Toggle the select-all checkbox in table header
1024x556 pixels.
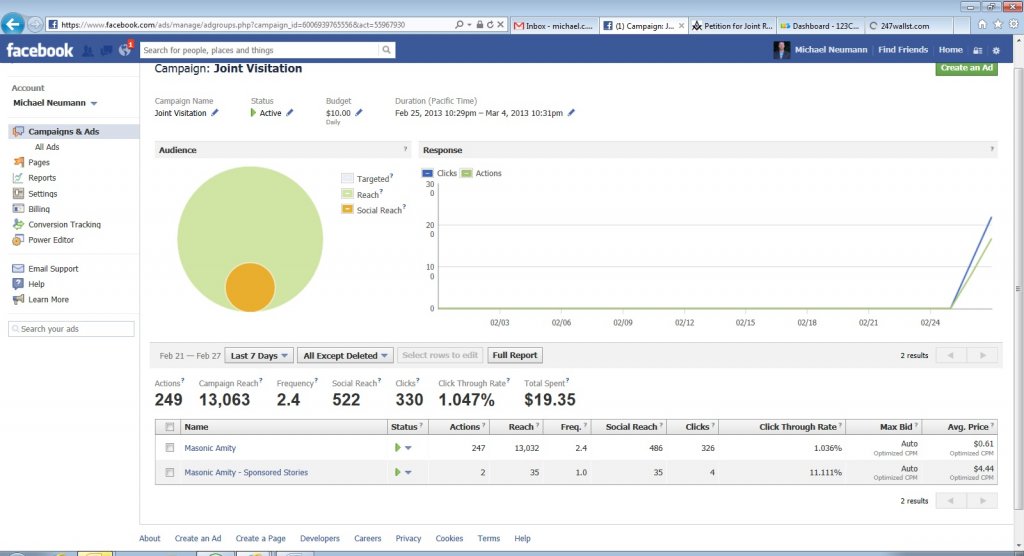(x=170, y=427)
